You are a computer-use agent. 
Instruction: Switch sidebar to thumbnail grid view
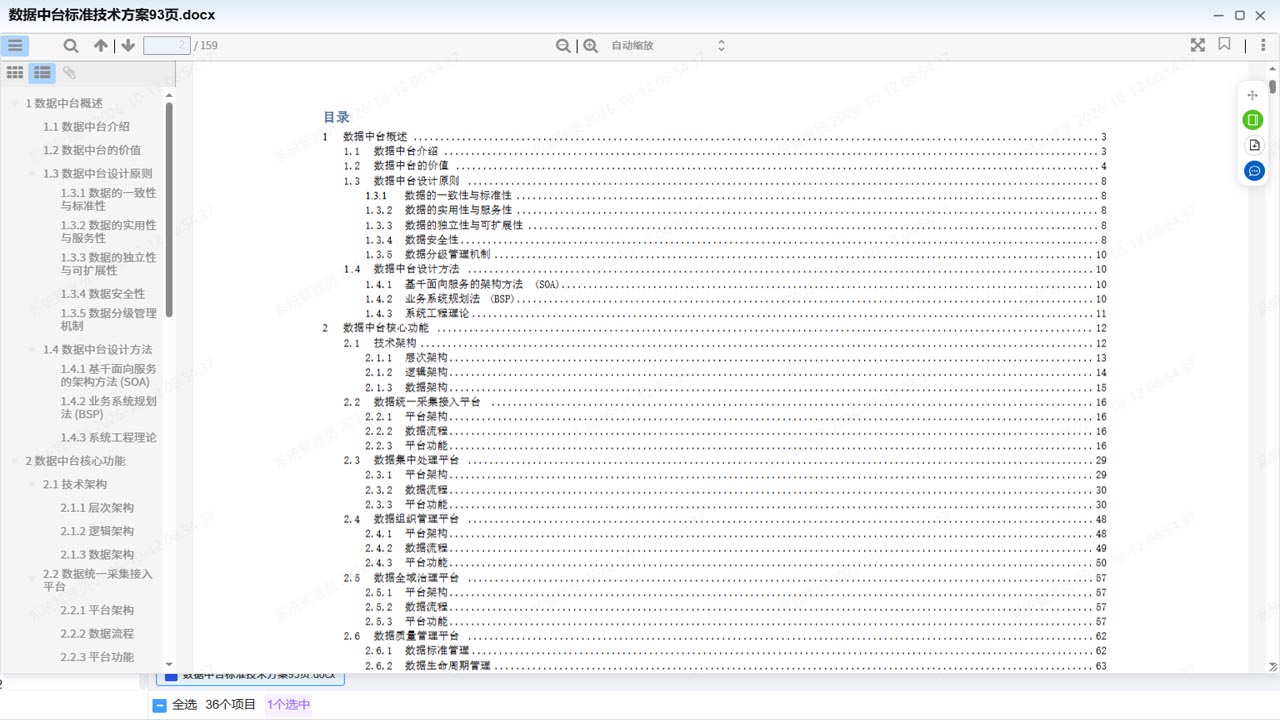pyautogui.click(x=15, y=72)
